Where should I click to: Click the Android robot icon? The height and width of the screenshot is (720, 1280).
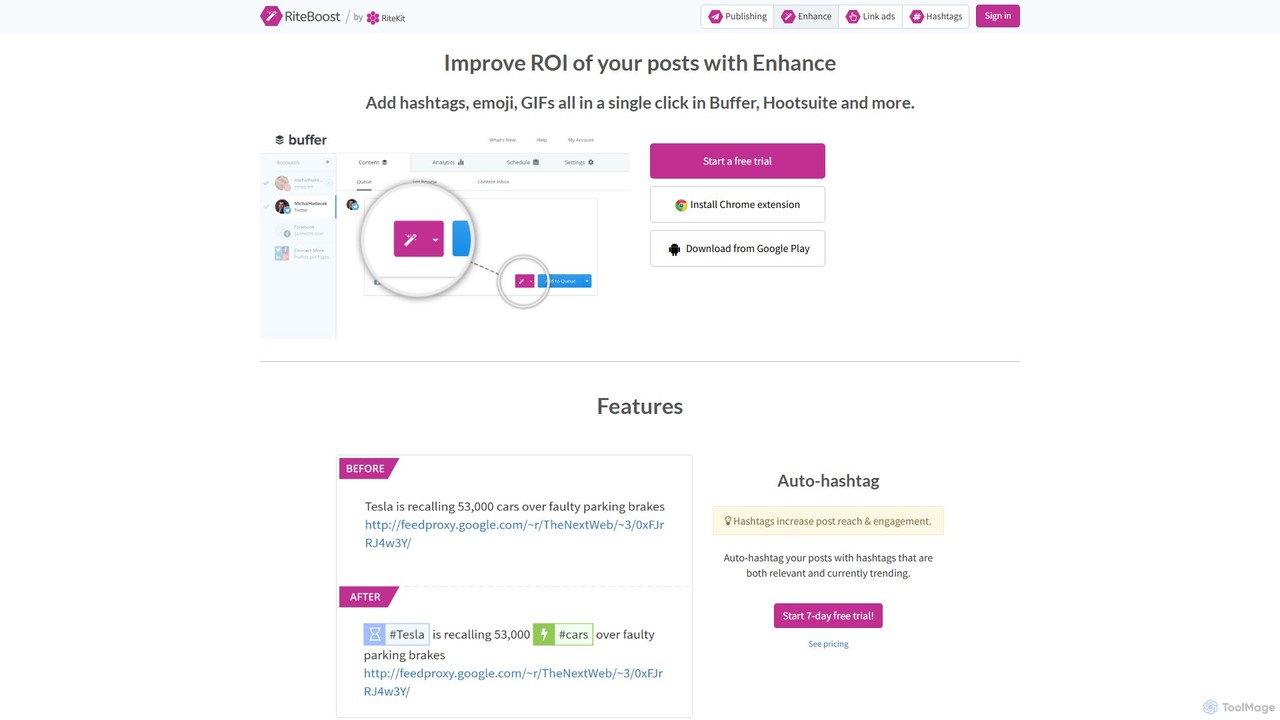(x=674, y=249)
